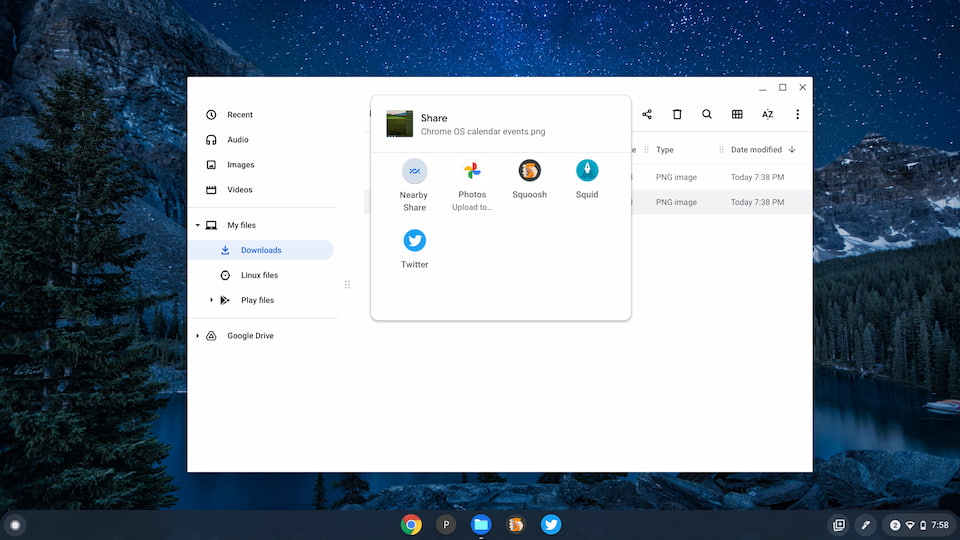Click the delete trash icon
Viewport: 960px width, 540px height.
coord(677,114)
